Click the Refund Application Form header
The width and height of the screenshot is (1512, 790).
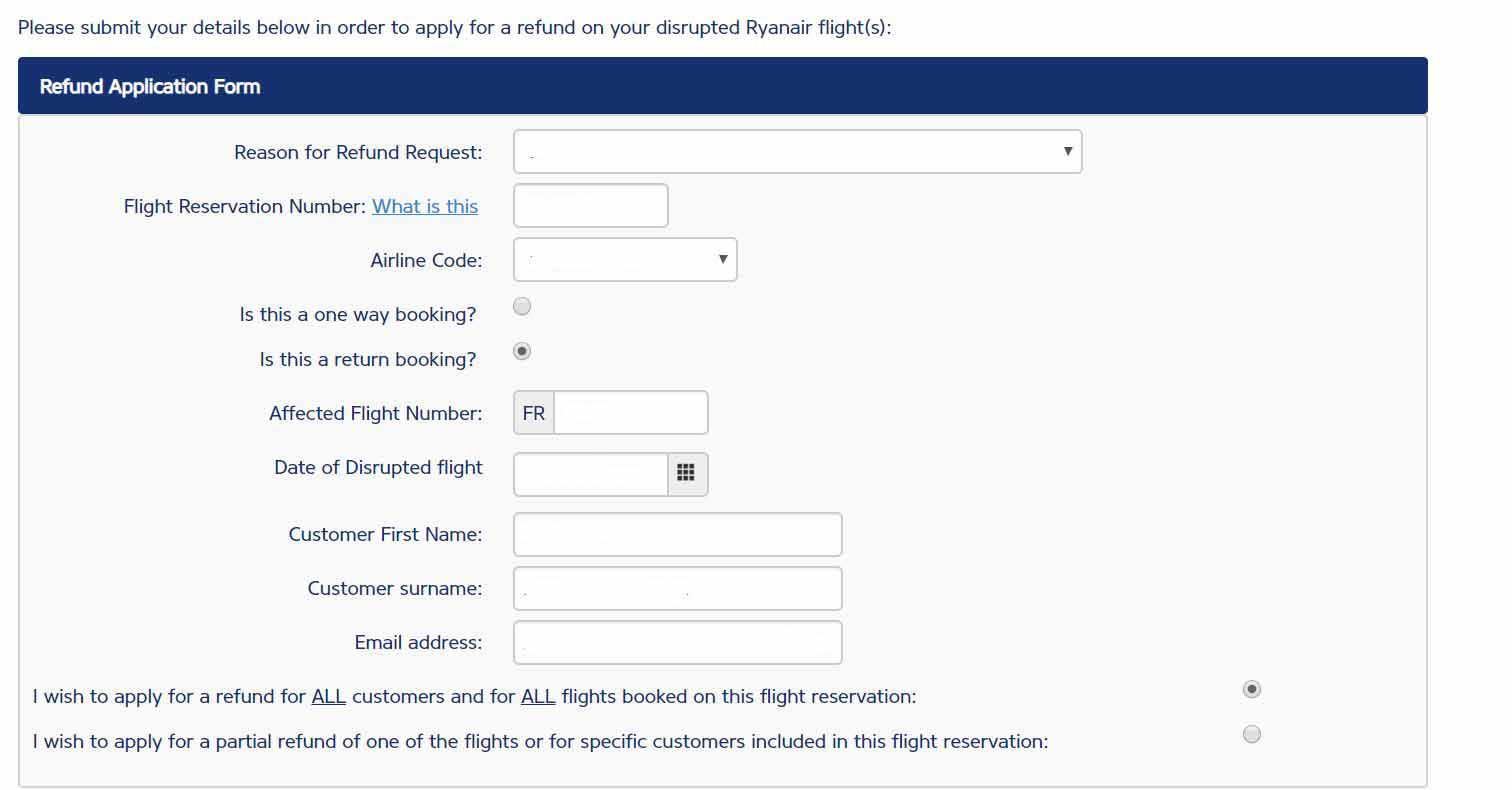point(149,86)
